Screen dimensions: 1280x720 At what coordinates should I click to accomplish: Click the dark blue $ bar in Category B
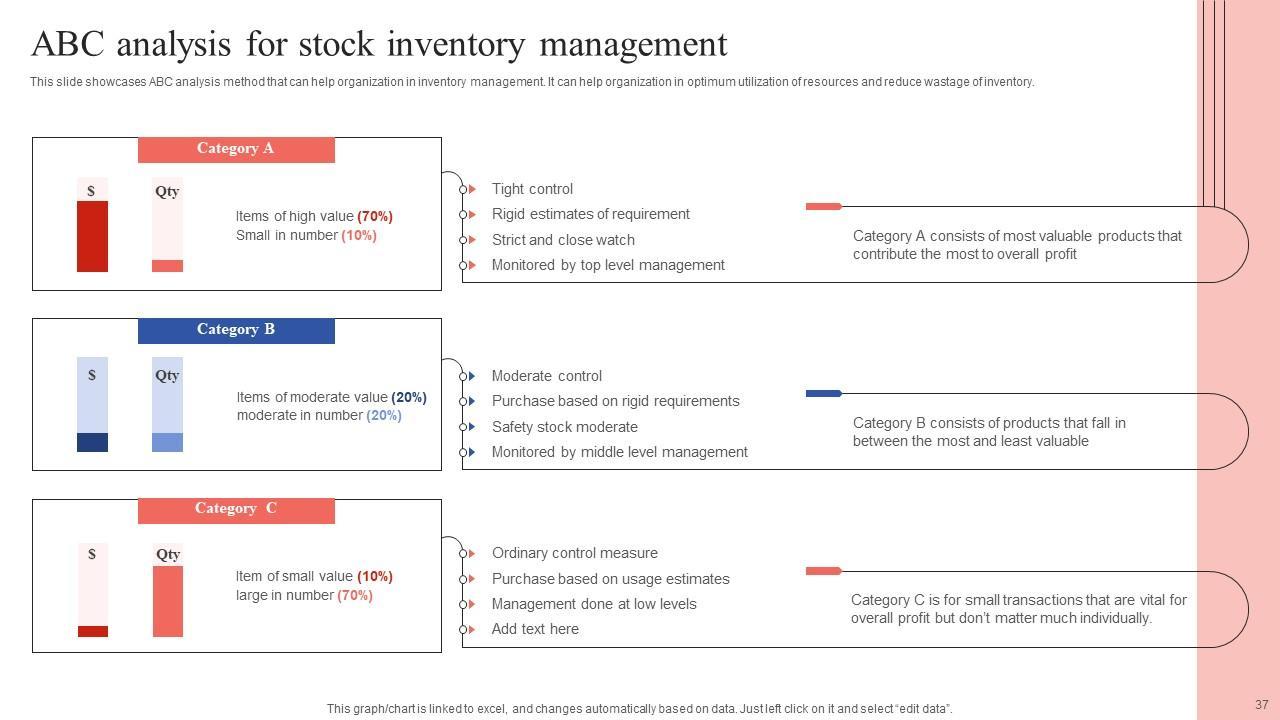[92, 442]
